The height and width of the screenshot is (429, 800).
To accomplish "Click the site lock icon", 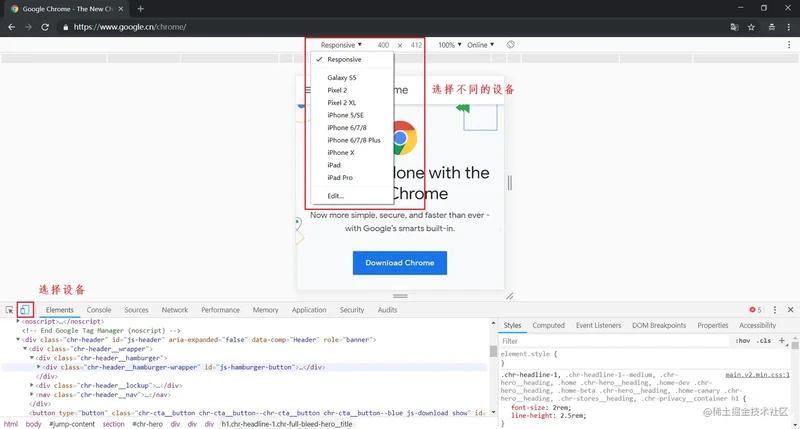I will 65,27.
